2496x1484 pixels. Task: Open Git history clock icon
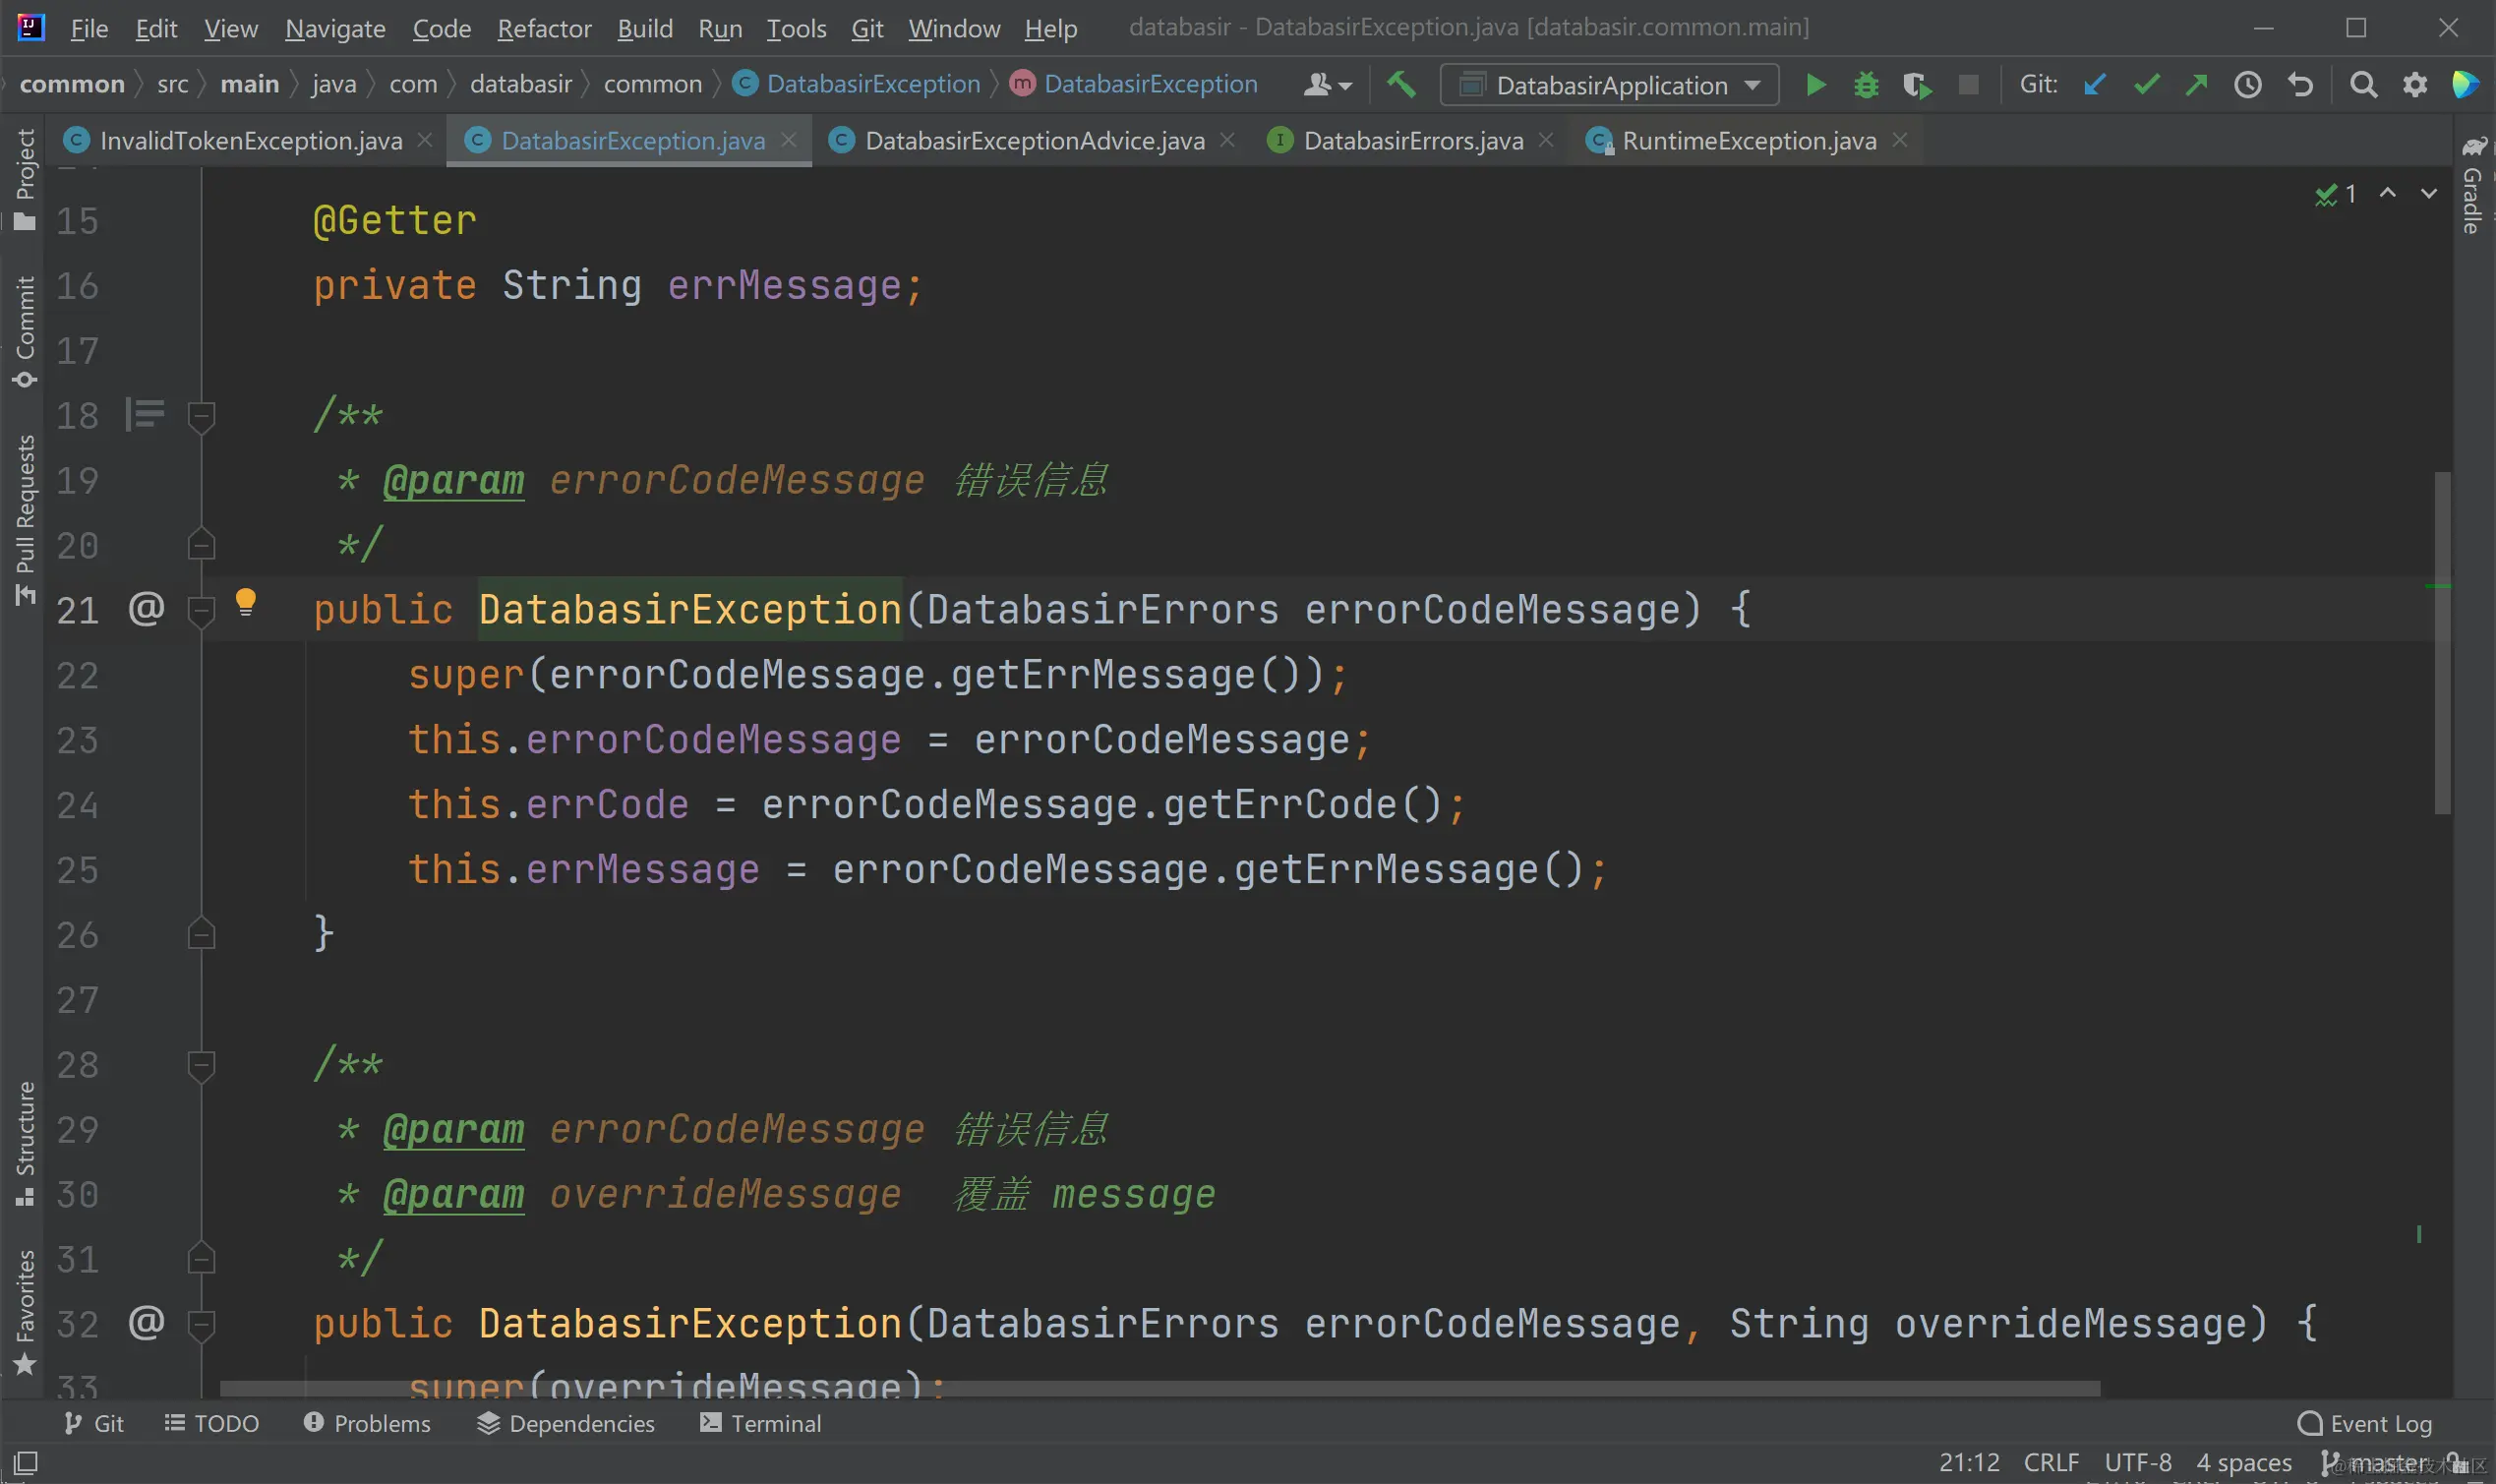click(x=2247, y=85)
